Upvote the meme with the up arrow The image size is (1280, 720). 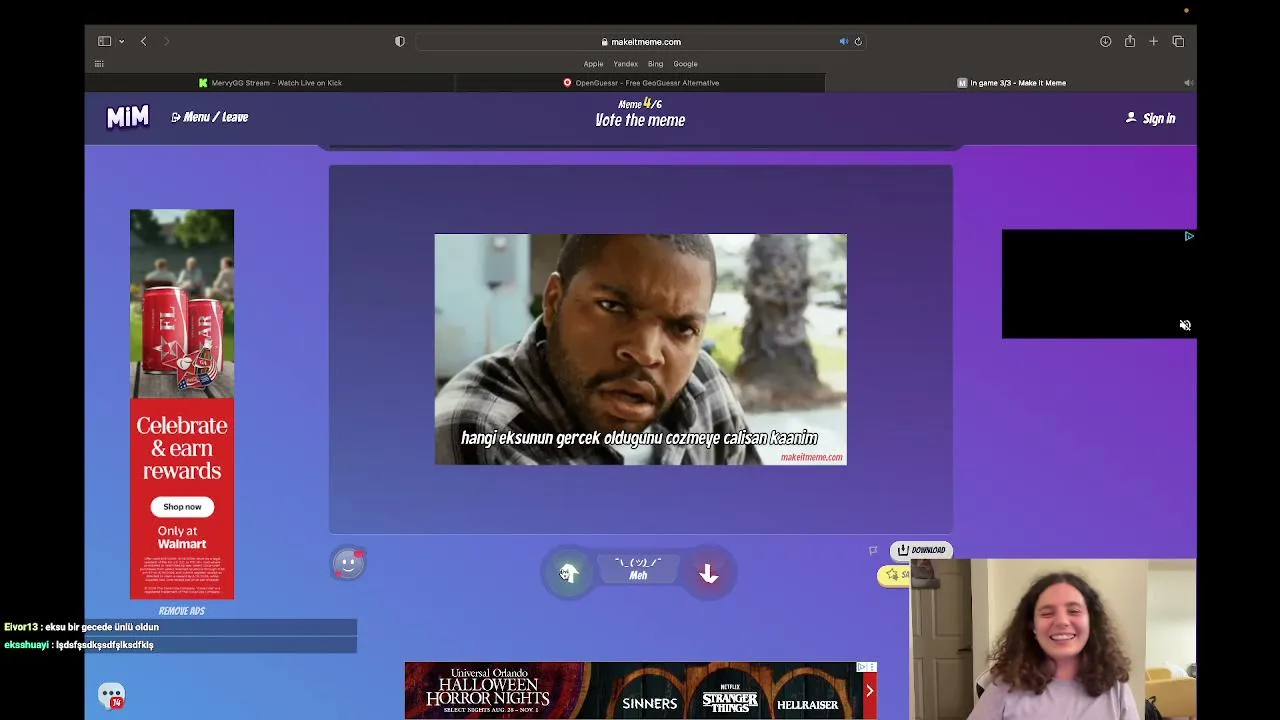568,573
